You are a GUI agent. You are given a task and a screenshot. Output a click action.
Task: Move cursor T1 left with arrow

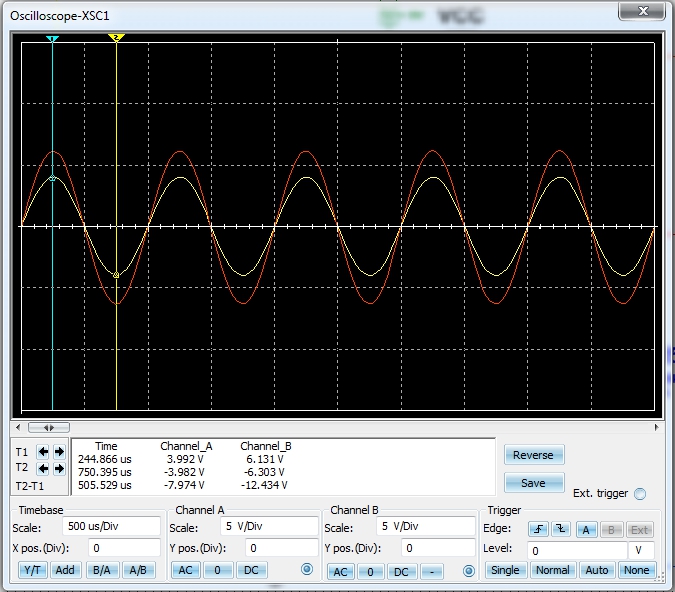coord(43,451)
